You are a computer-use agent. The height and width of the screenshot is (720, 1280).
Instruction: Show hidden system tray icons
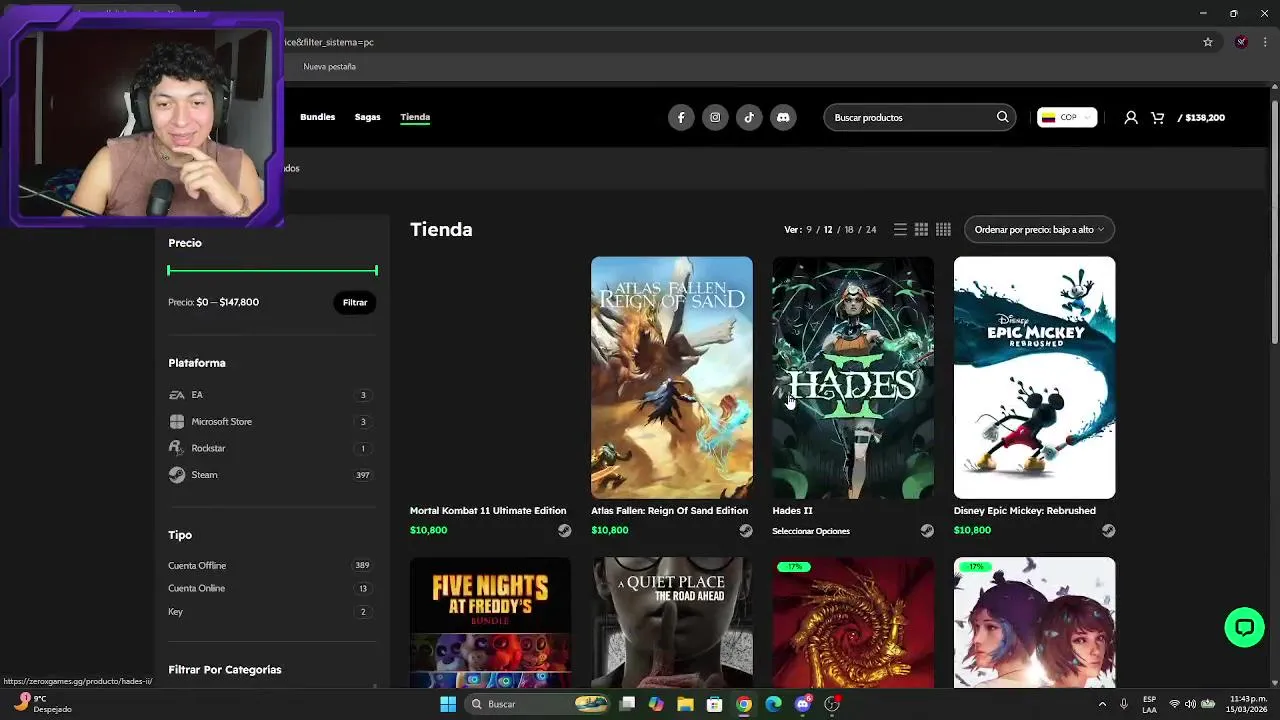point(1102,704)
